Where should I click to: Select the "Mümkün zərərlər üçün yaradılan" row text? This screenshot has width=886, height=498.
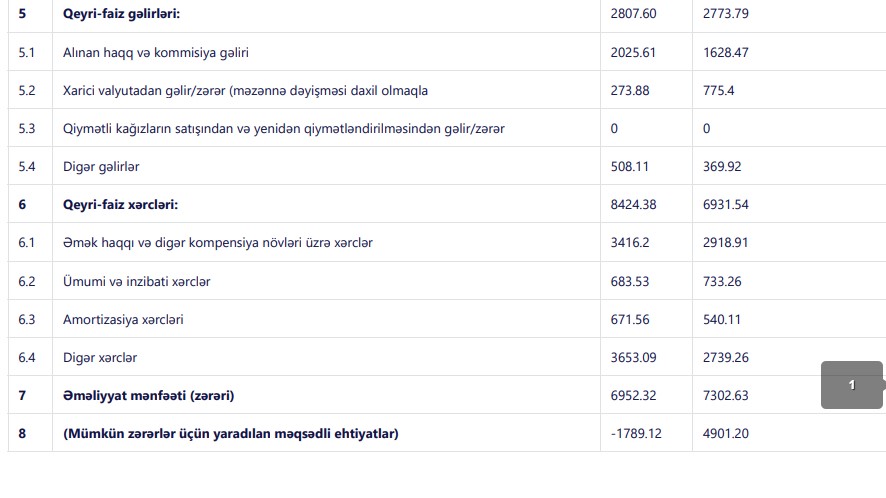[x=230, y=433]
